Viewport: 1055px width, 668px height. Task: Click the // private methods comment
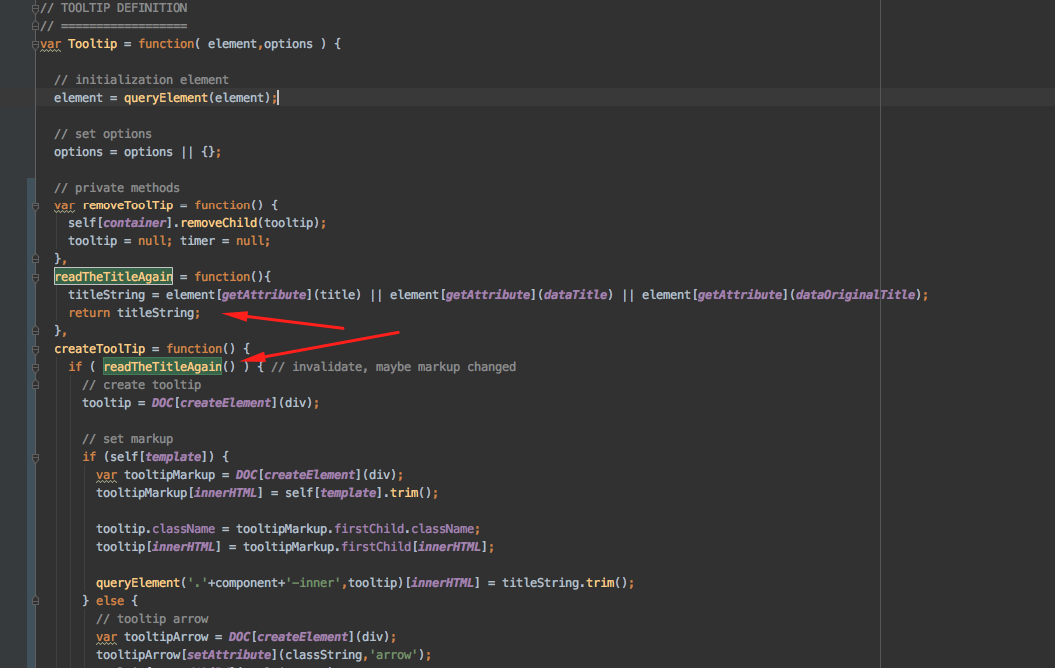[117, 187]
